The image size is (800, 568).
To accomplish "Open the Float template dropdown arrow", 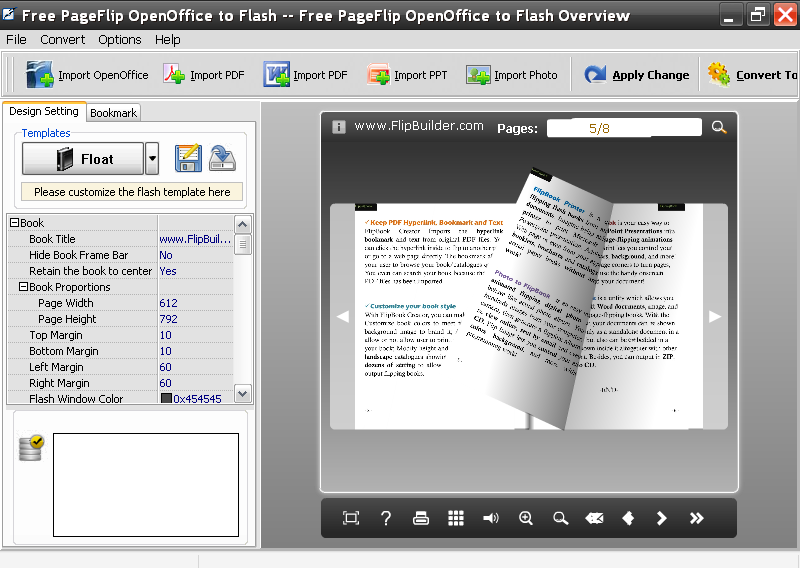I will [152, 158].
